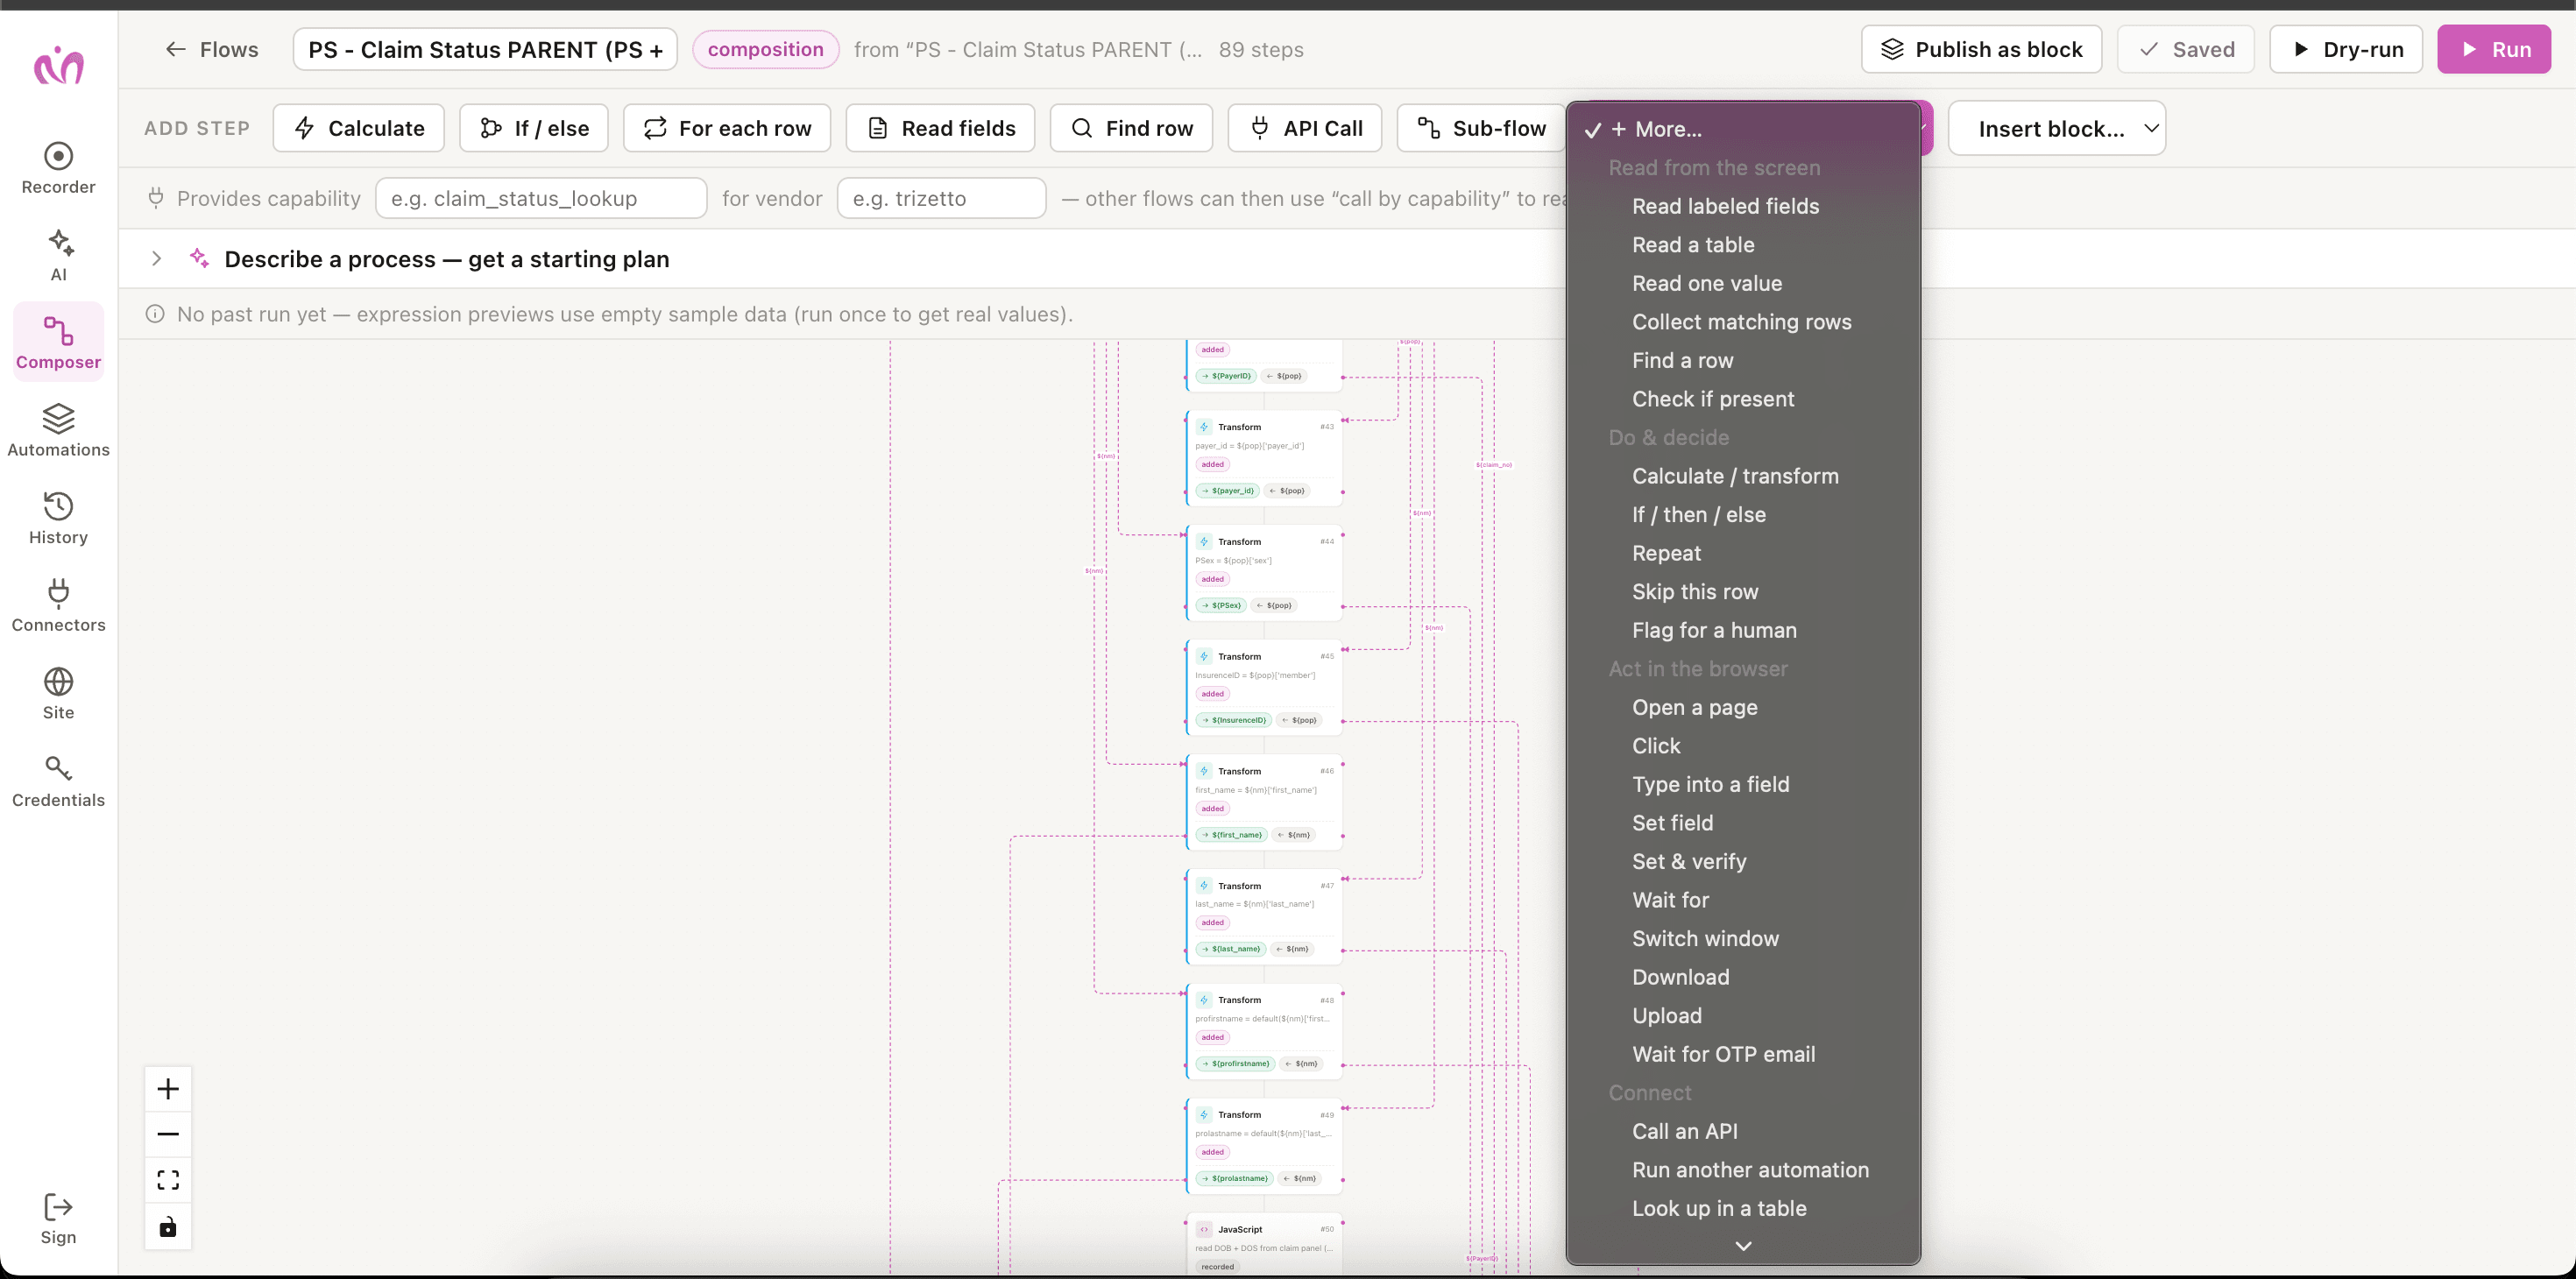This screenshot has height=1279, width=2576.
Task: Choose Skip this row
Action: (1743, 591)
